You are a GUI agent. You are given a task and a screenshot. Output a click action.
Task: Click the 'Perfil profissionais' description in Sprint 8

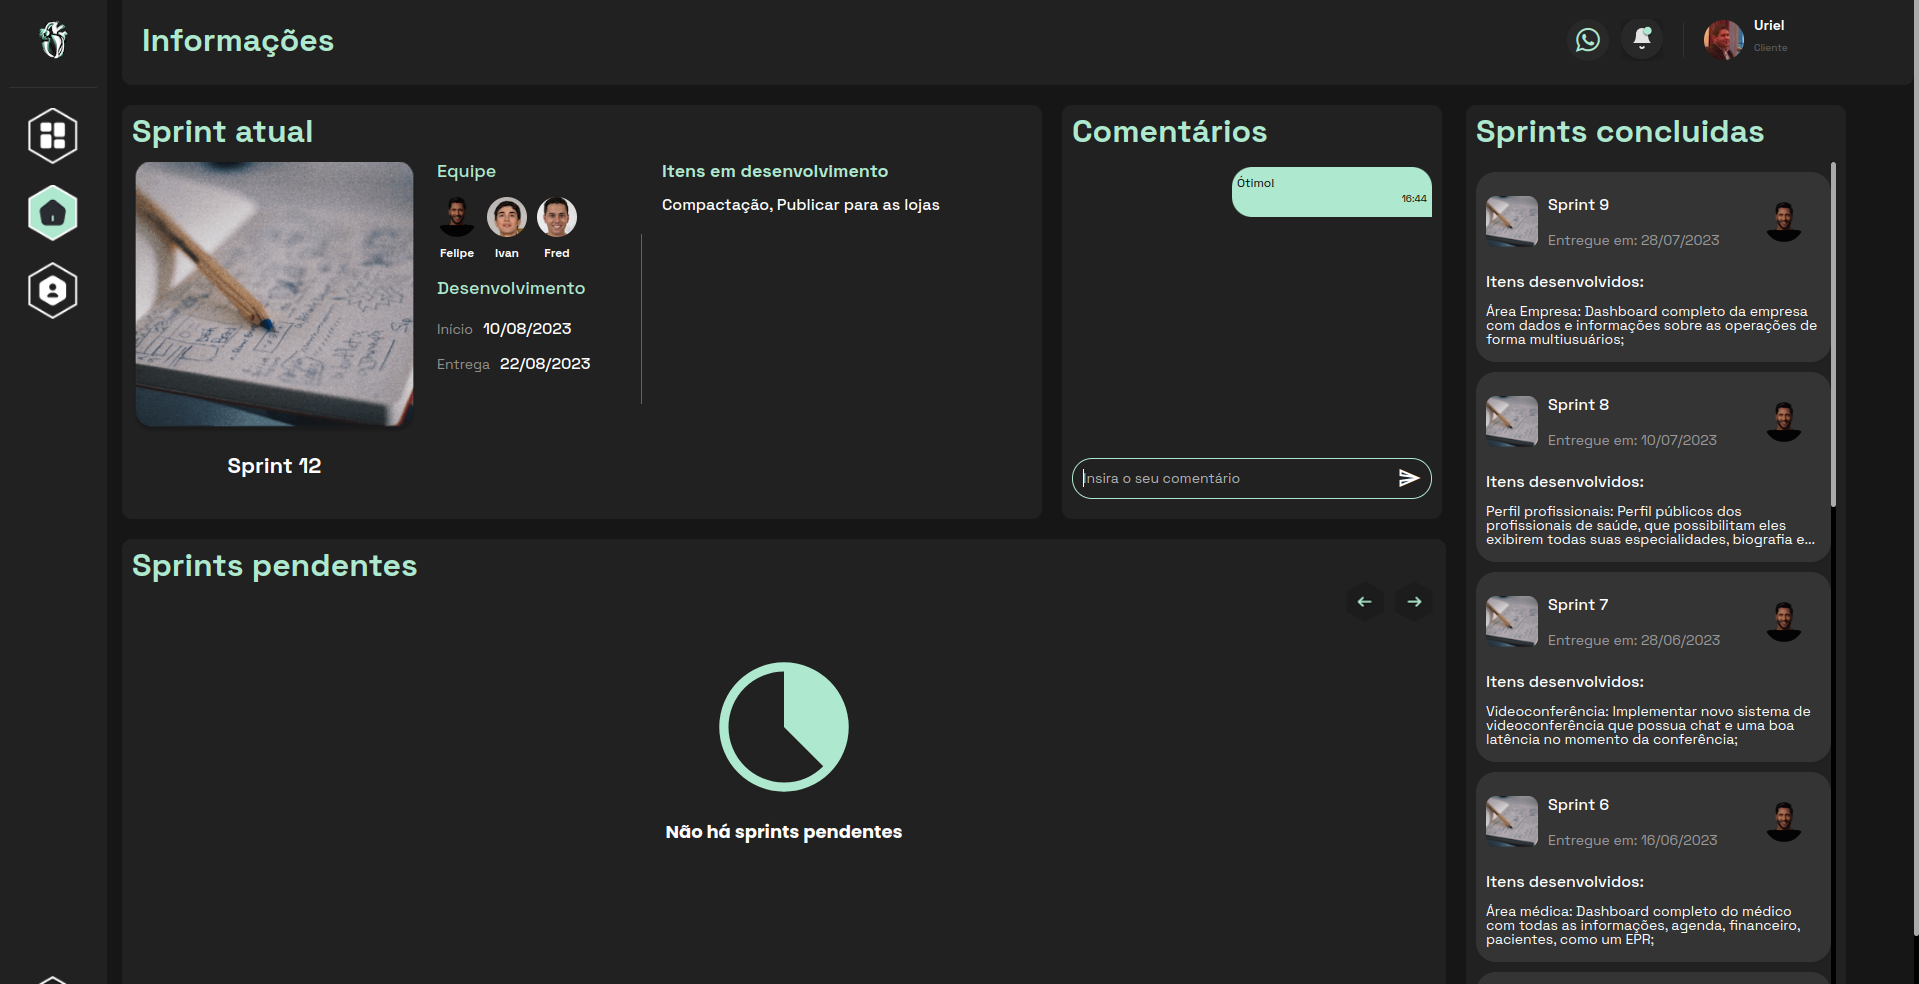coord(1650,526)
